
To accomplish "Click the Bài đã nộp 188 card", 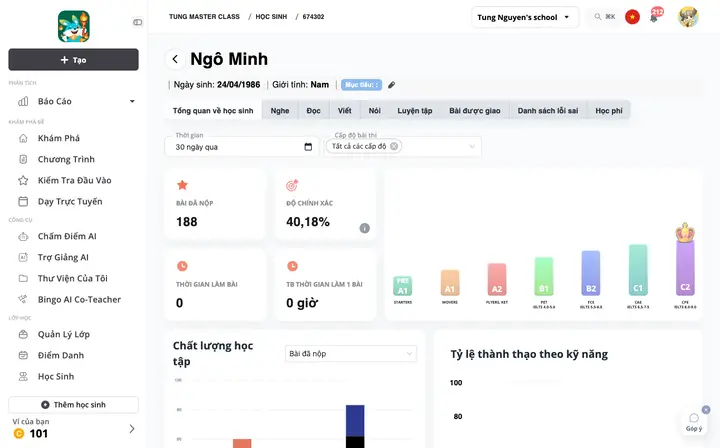I will tap(215, 204).
